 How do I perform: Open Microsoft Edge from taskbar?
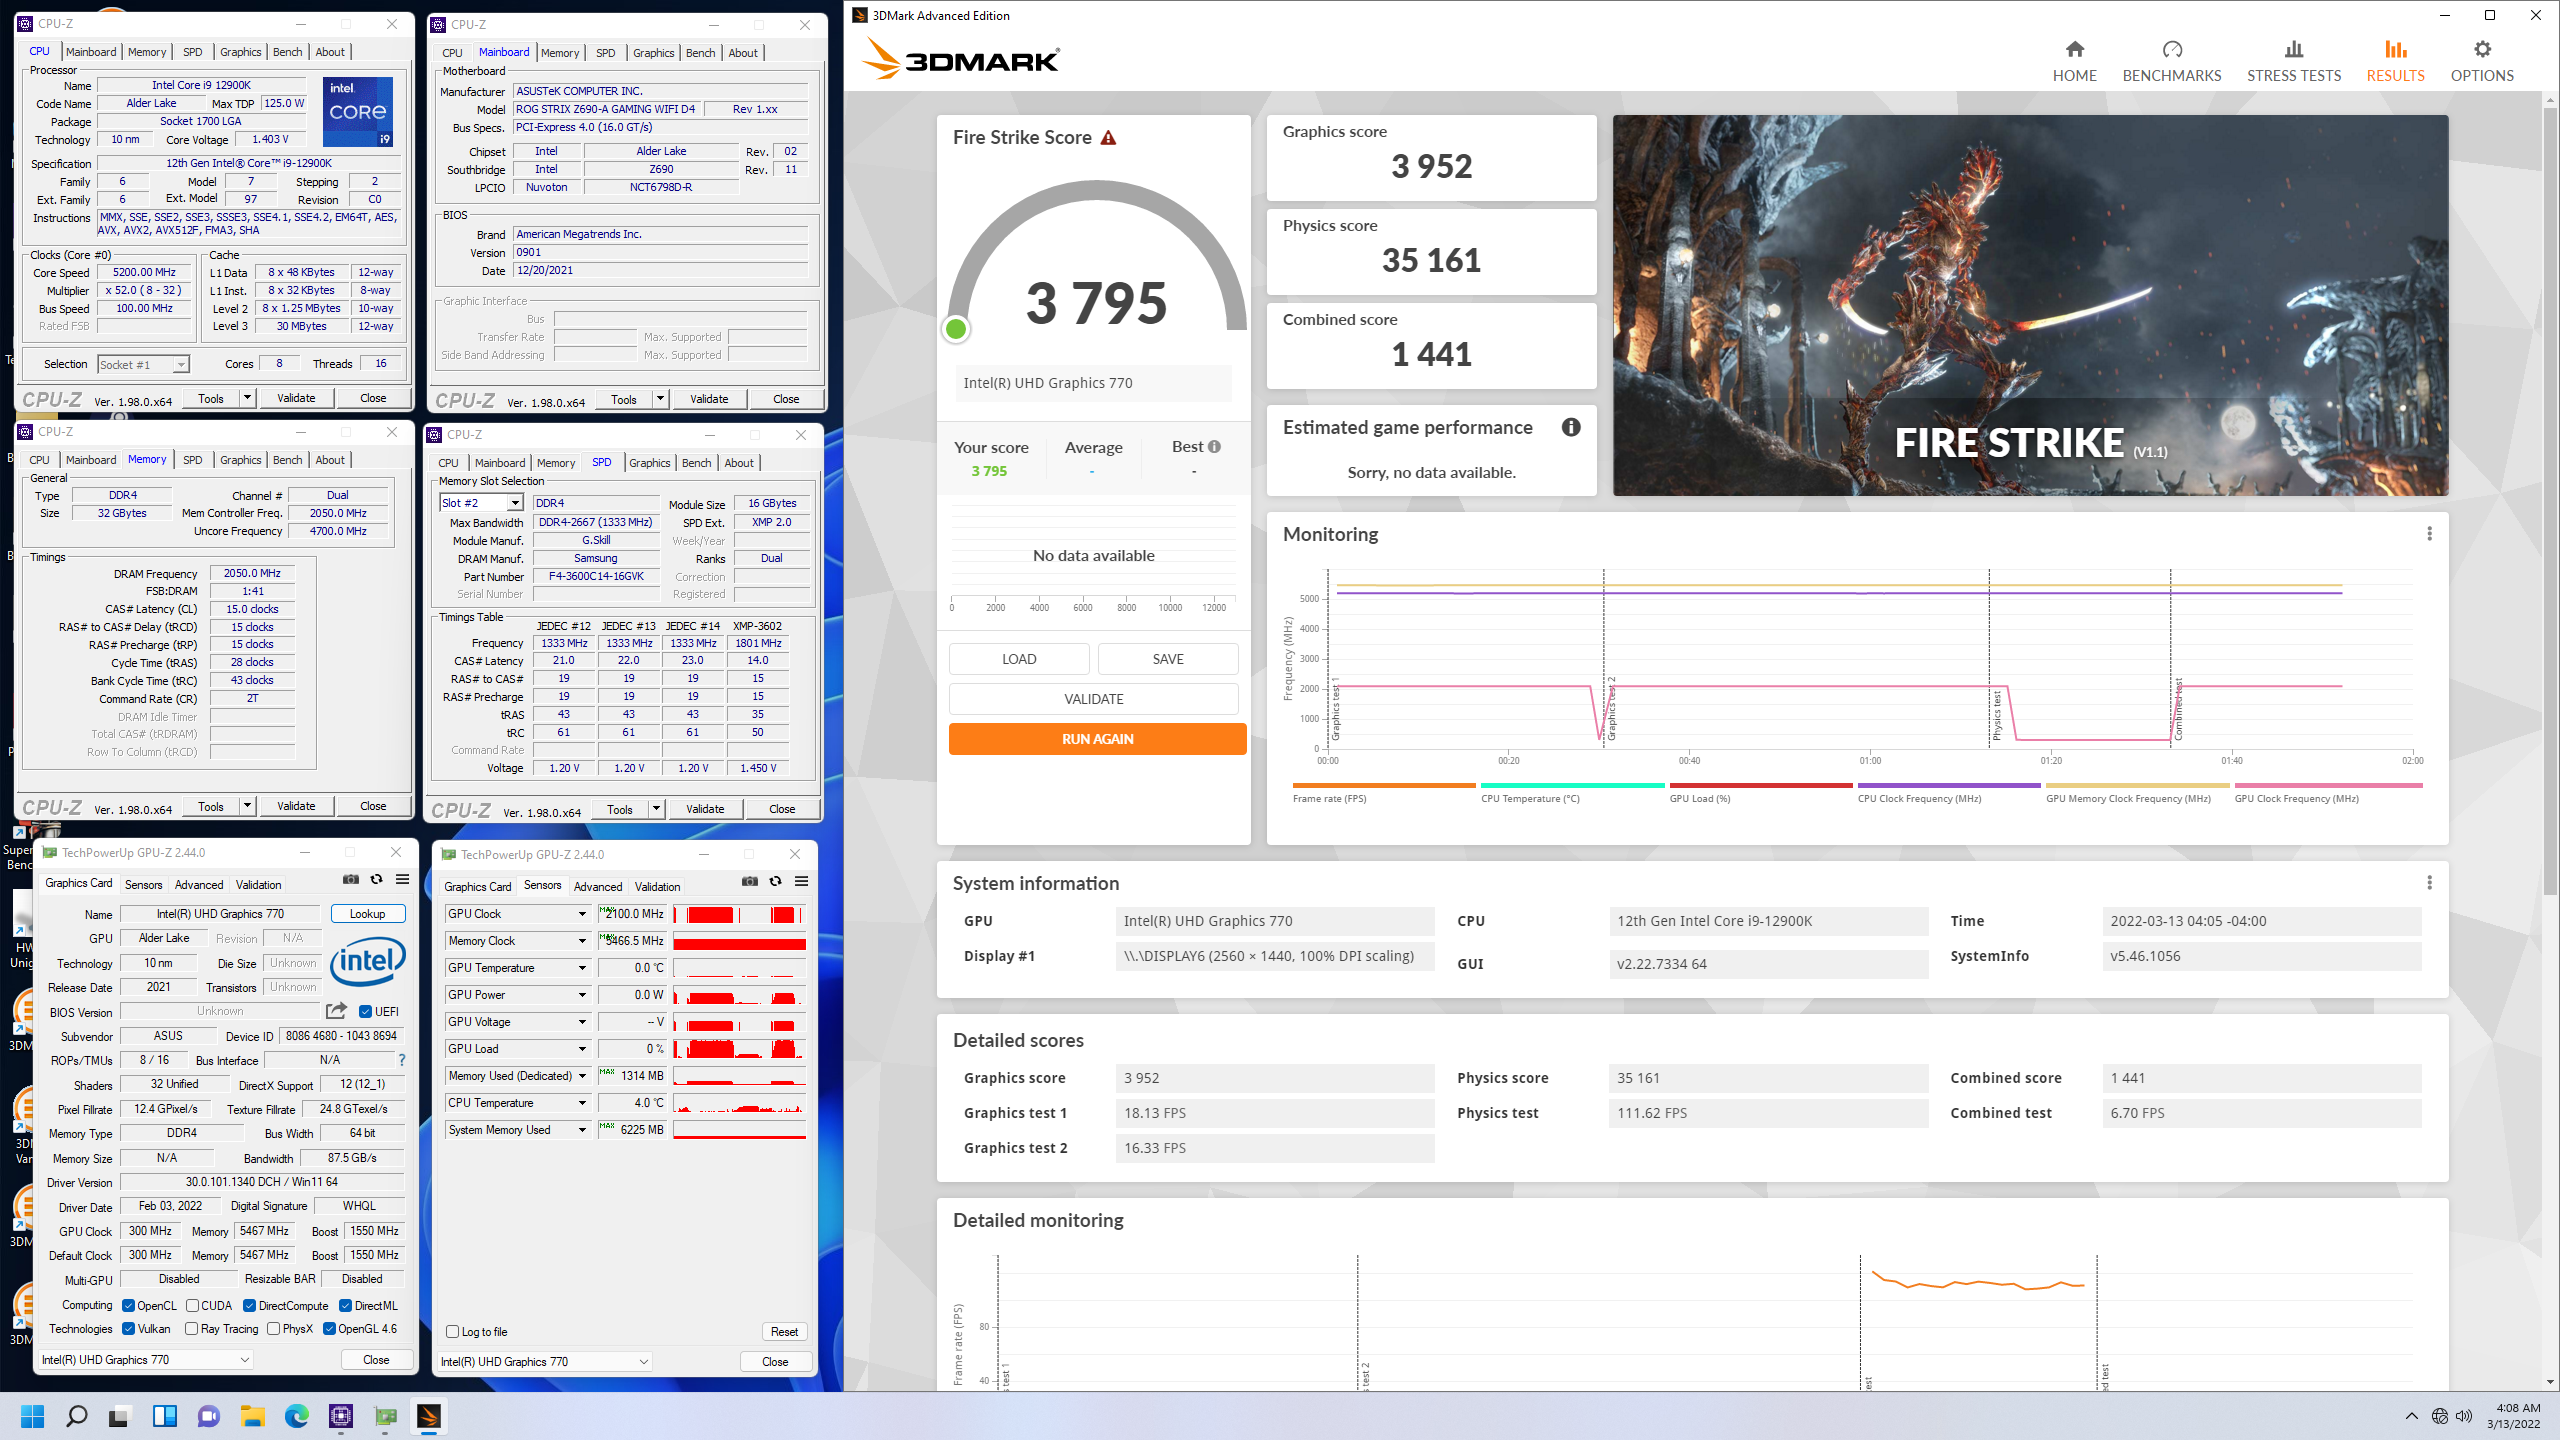[297, 1416]
